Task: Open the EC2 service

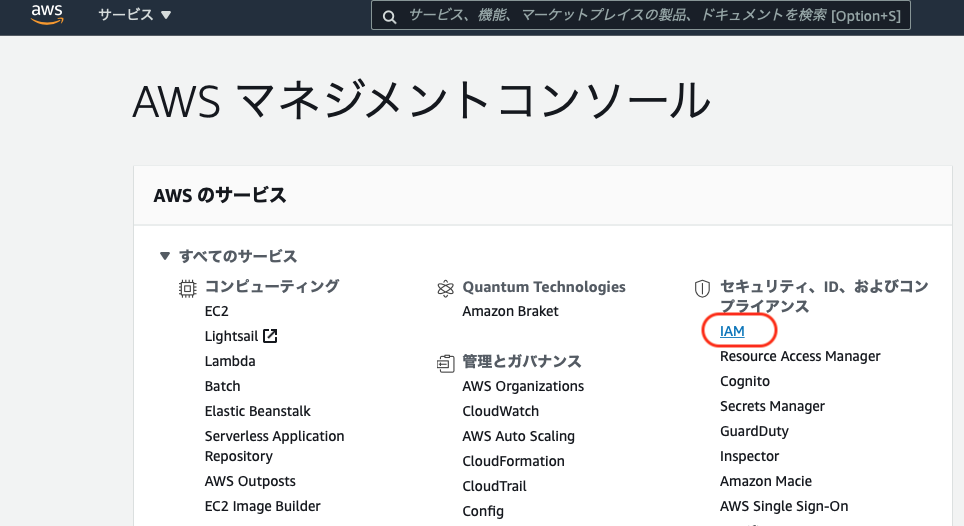Action: (216, 311)
